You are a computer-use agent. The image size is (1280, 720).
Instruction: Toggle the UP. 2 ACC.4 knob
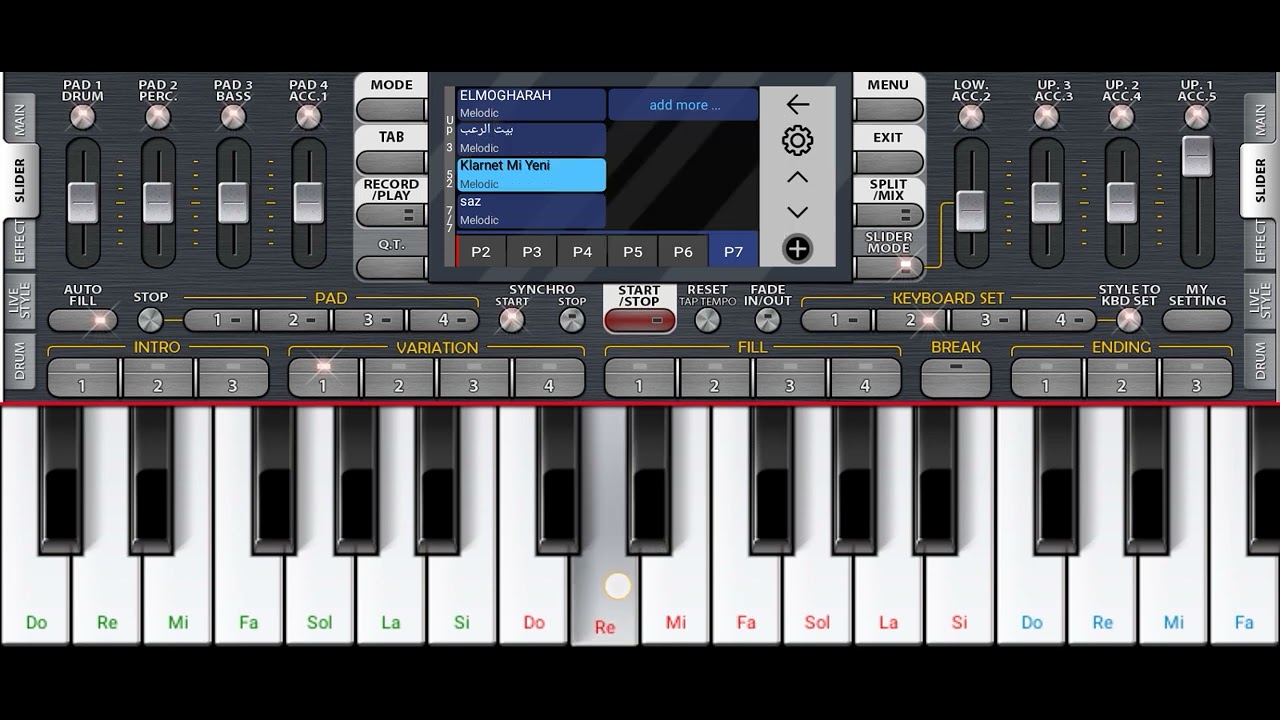[x=1121, y=117]
